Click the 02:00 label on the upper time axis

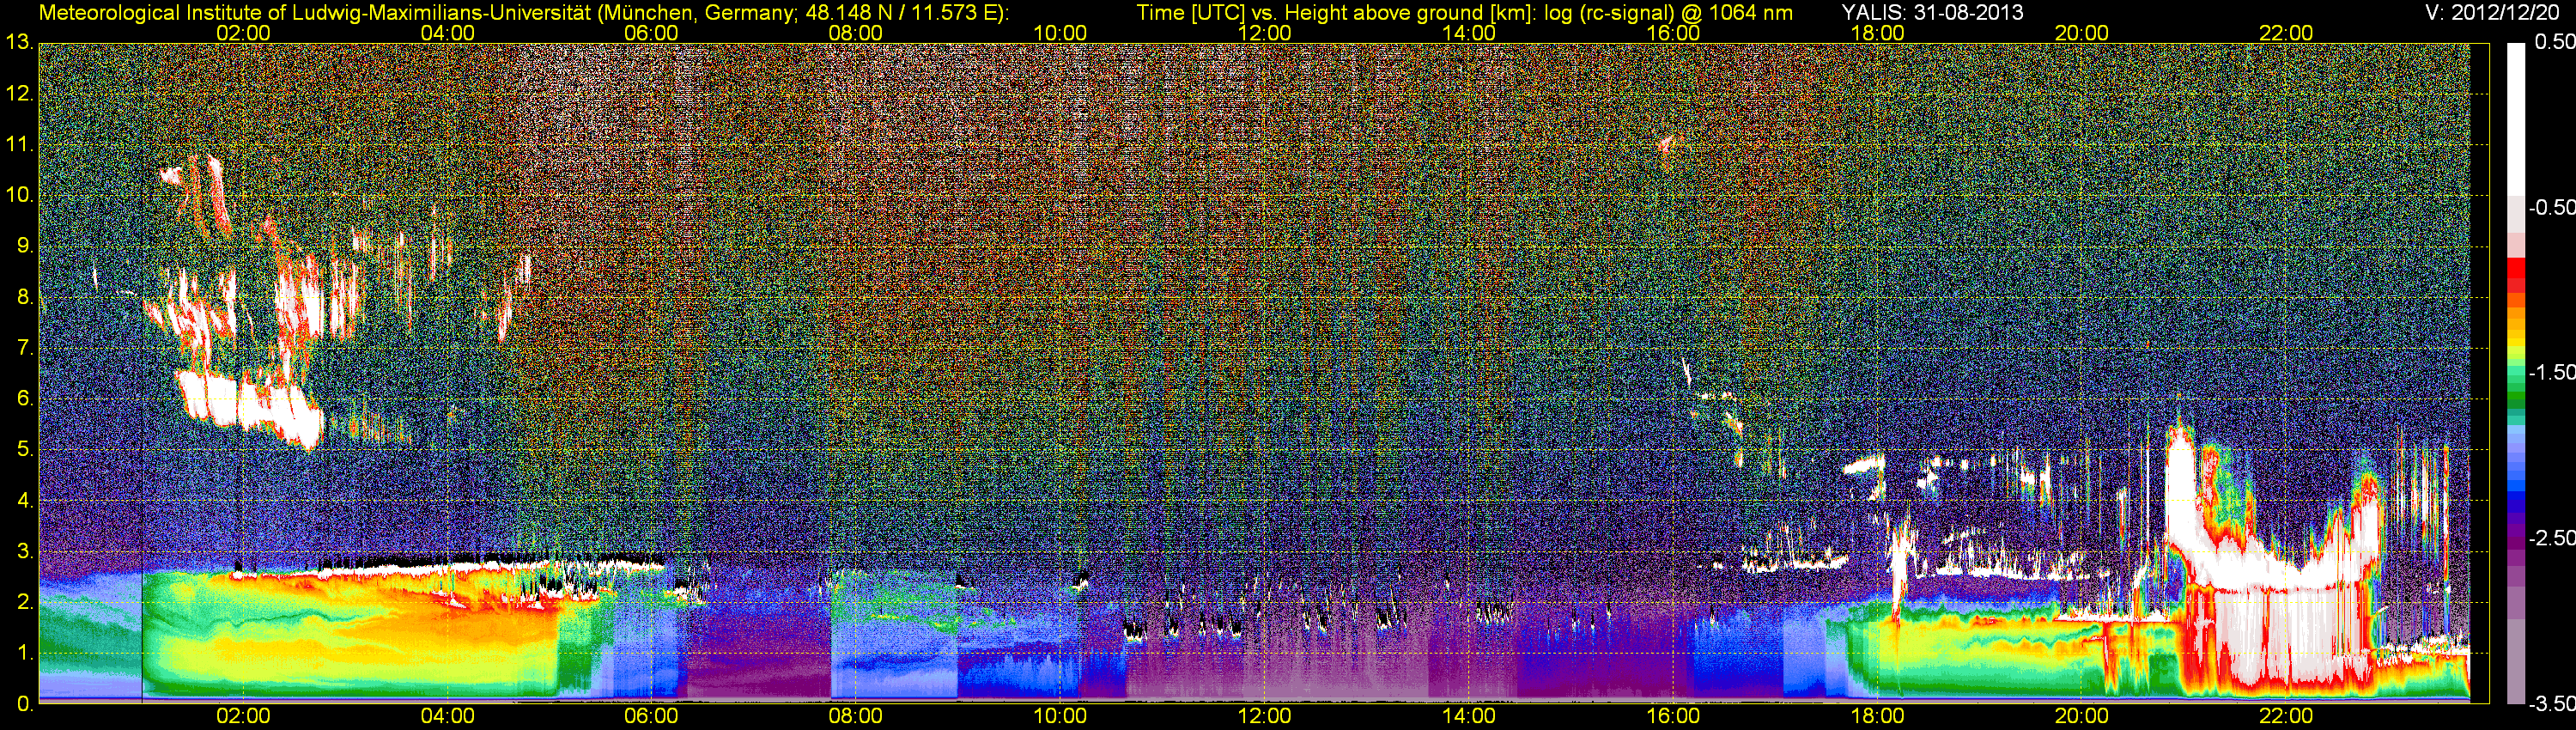tap(243, 33)
